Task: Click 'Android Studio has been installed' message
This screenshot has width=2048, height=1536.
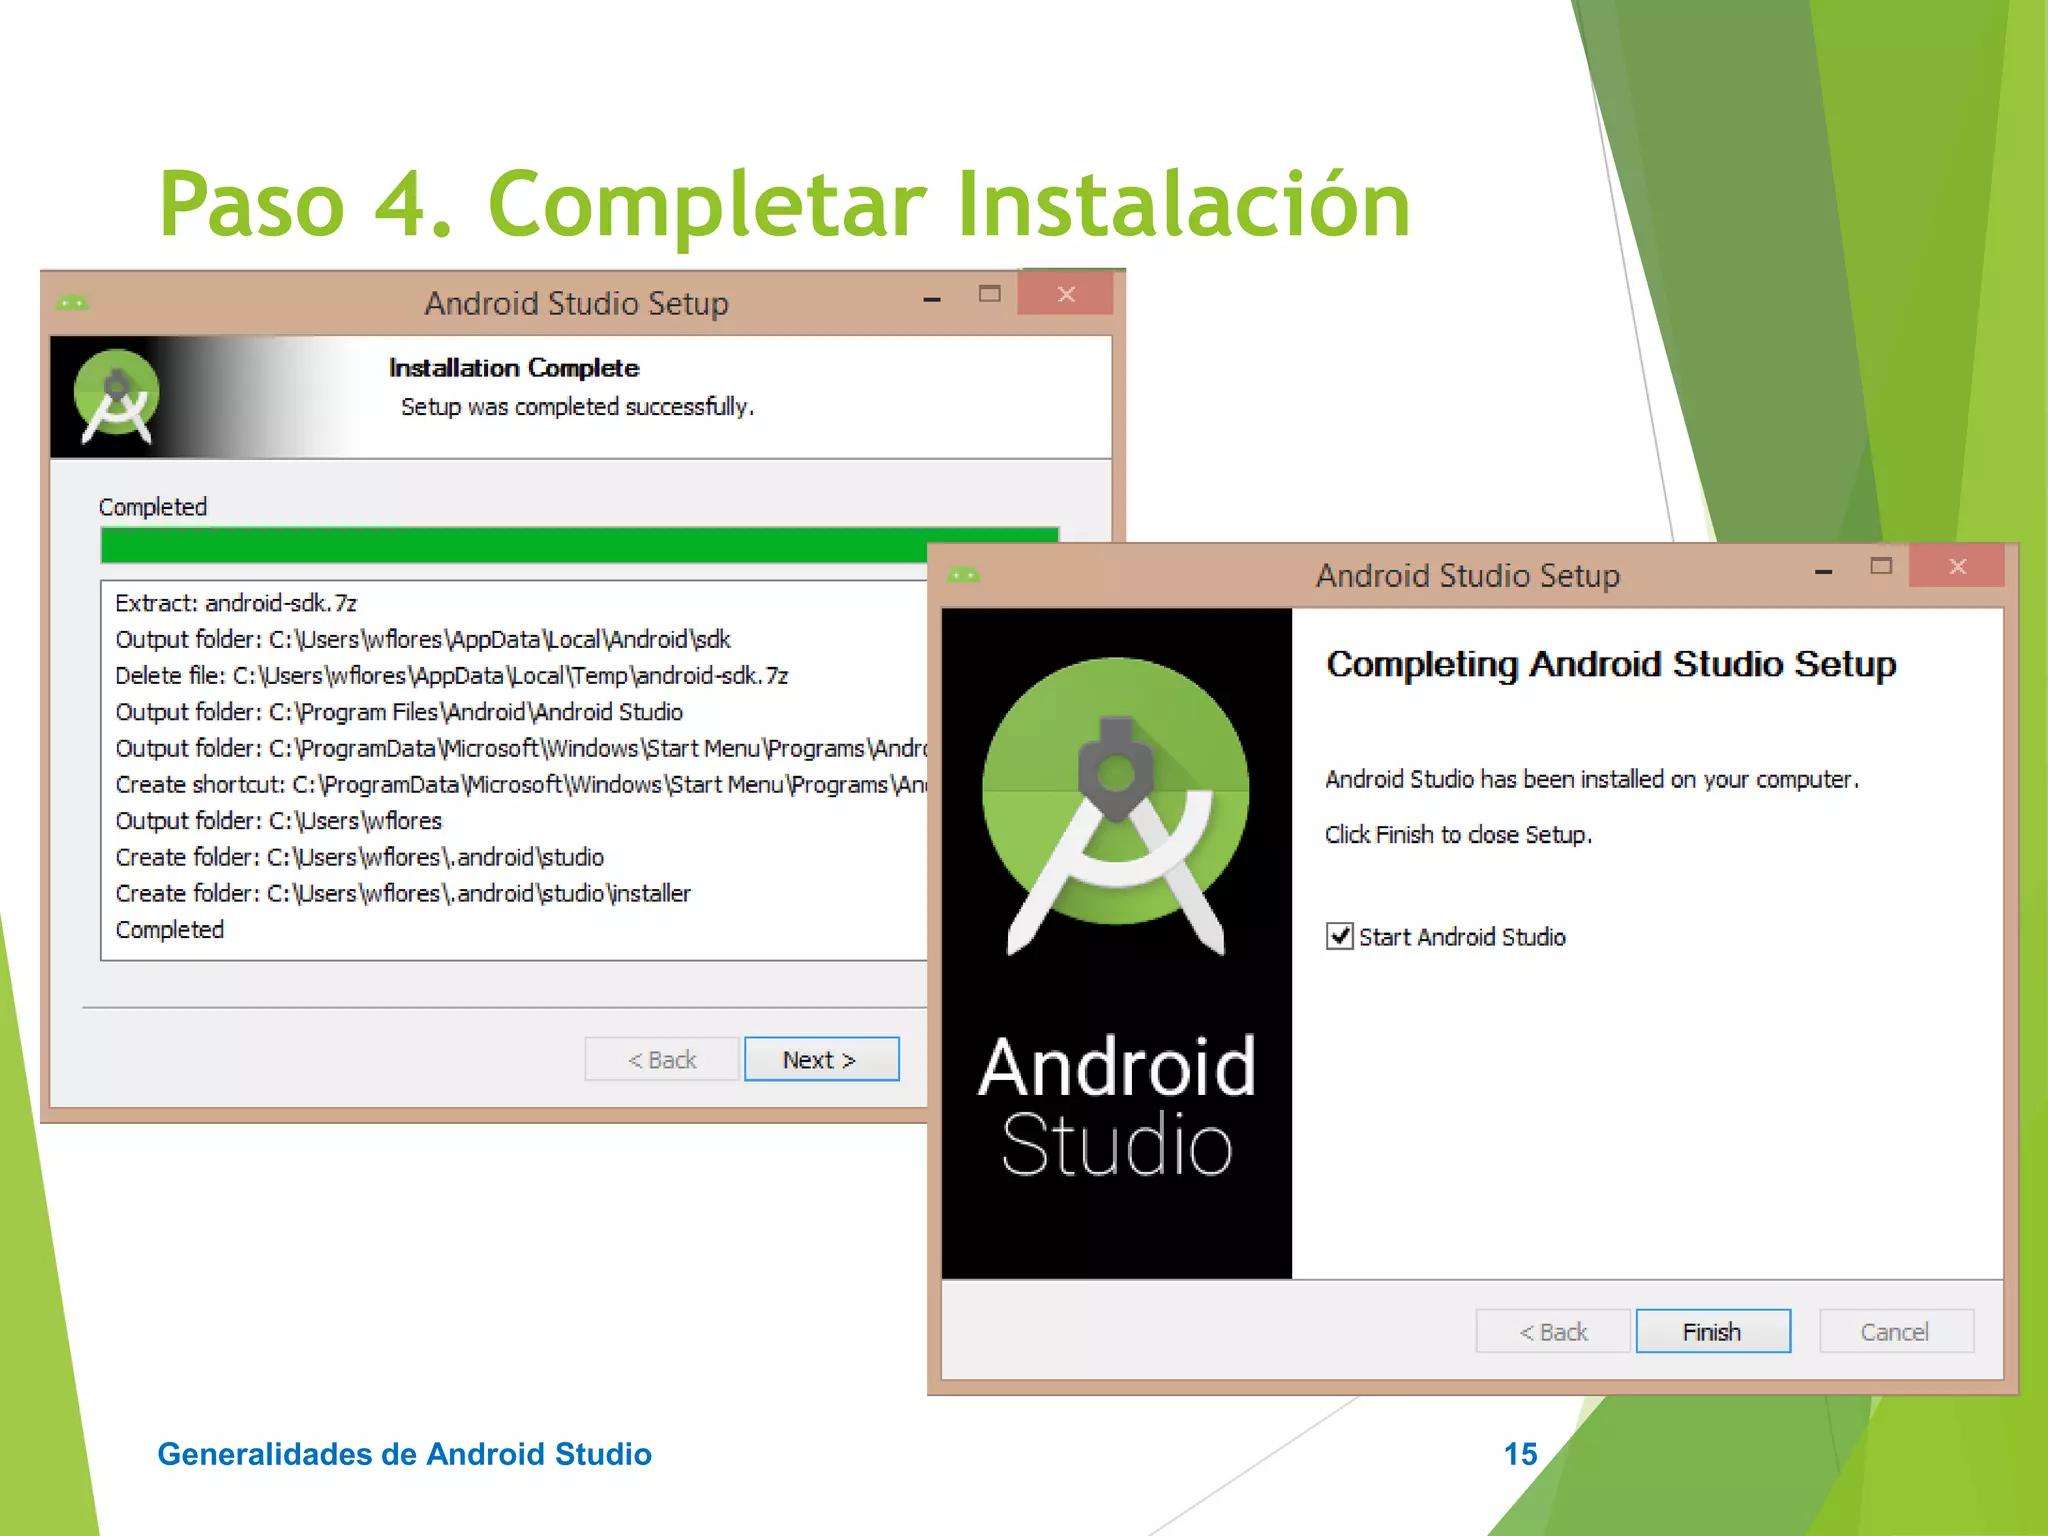Action: 1592,779
